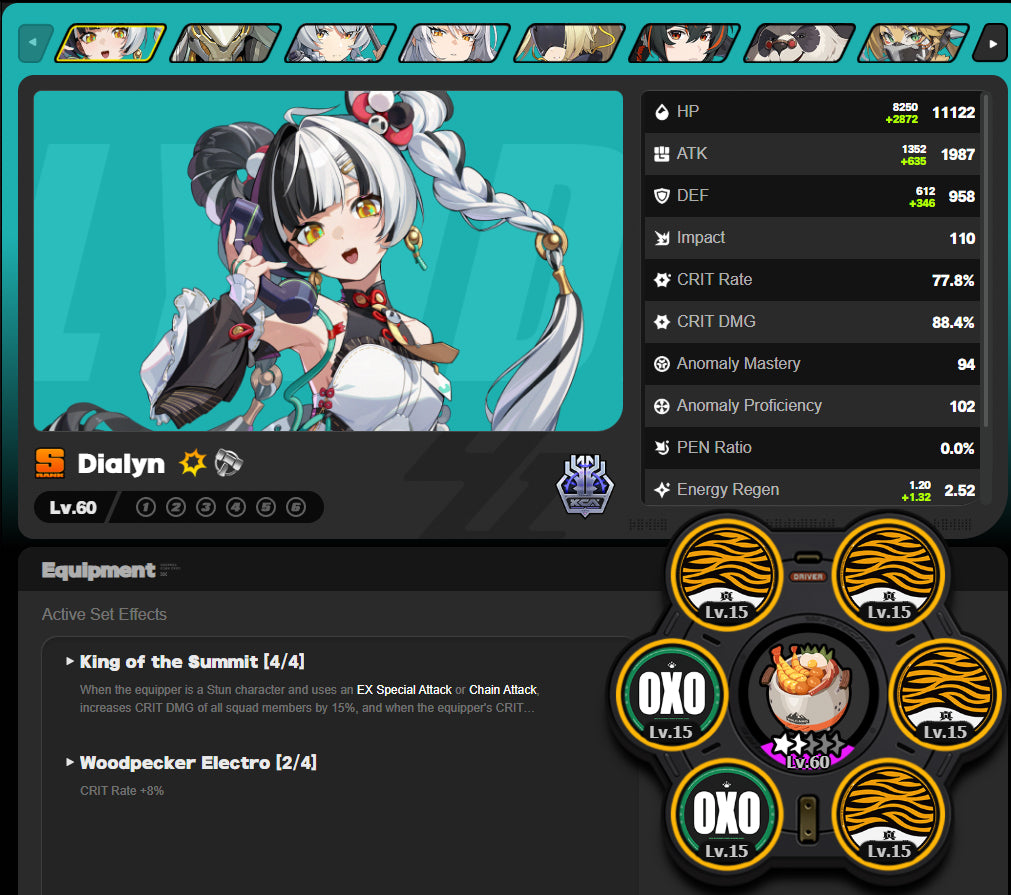The height and width of the screenshot is (895, 1011).
Task: Toggle Mindscape circle 4
Action: [236, 507]
